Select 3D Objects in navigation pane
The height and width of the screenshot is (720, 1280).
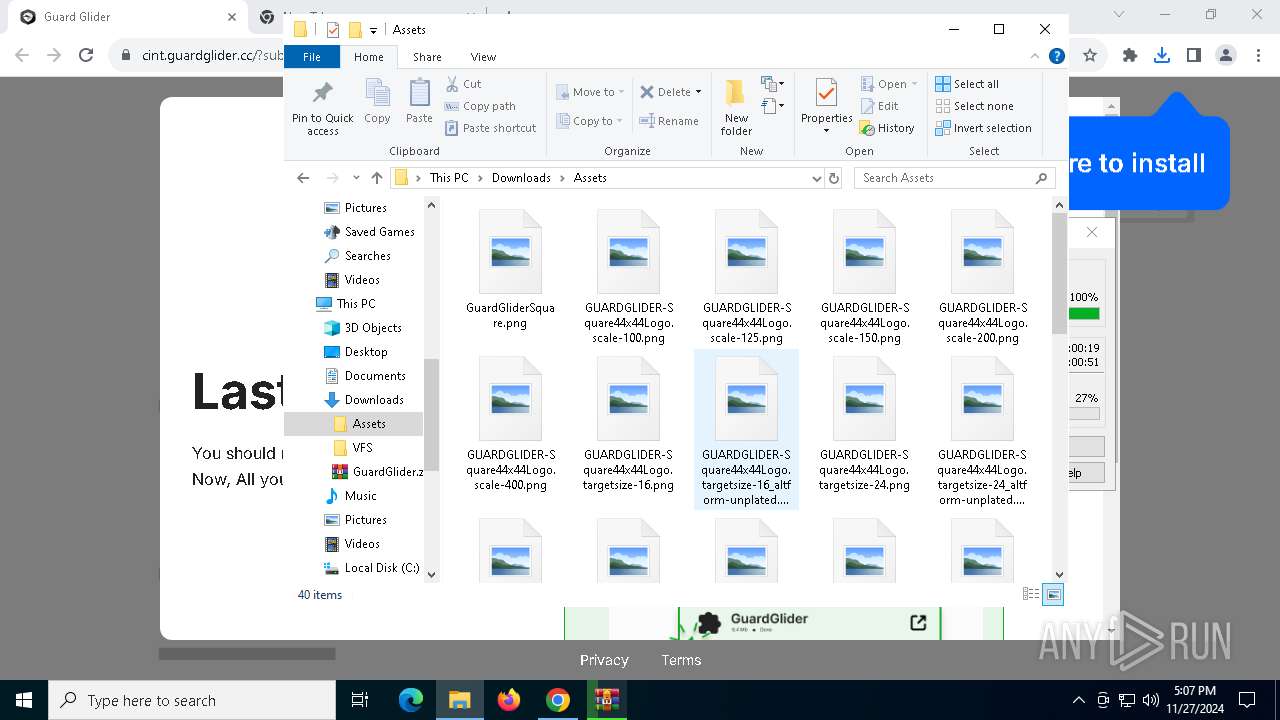coord(363,328)
